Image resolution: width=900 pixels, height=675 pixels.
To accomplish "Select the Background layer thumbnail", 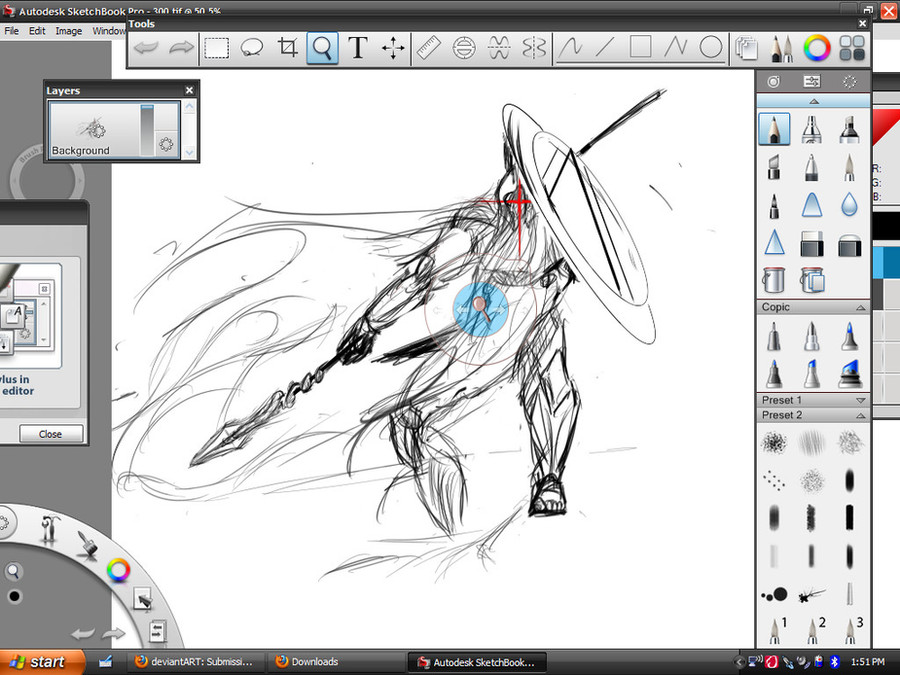I will coord(94,128).
